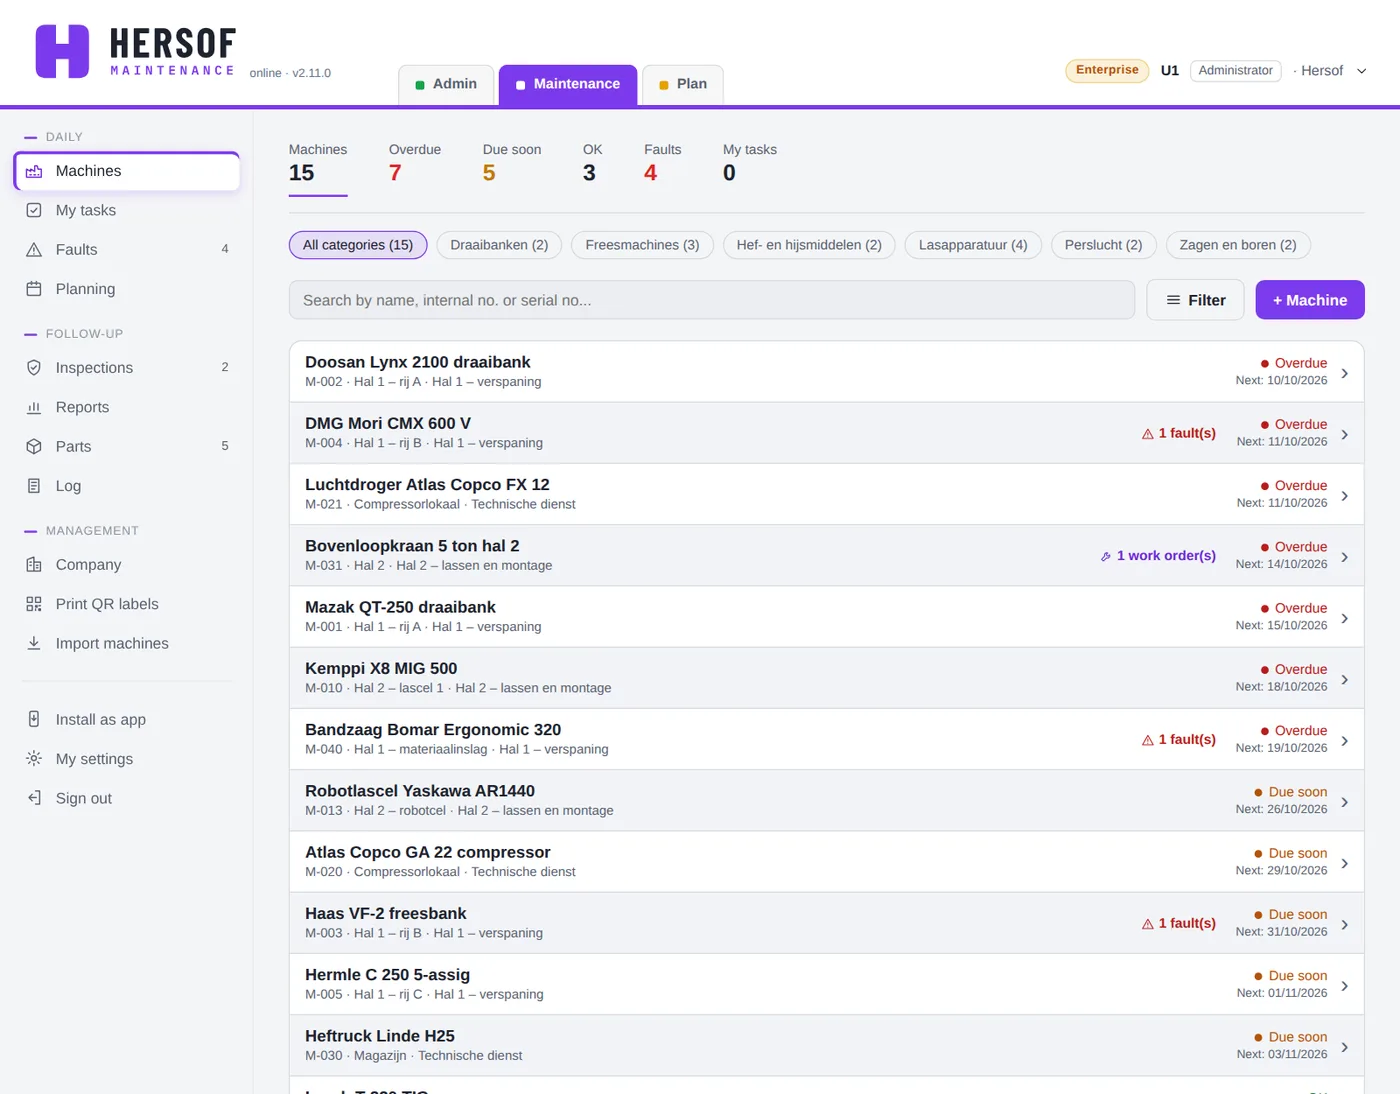Click the Planning calendar icon
The image size is (1400, 1094).
(34, 289)
